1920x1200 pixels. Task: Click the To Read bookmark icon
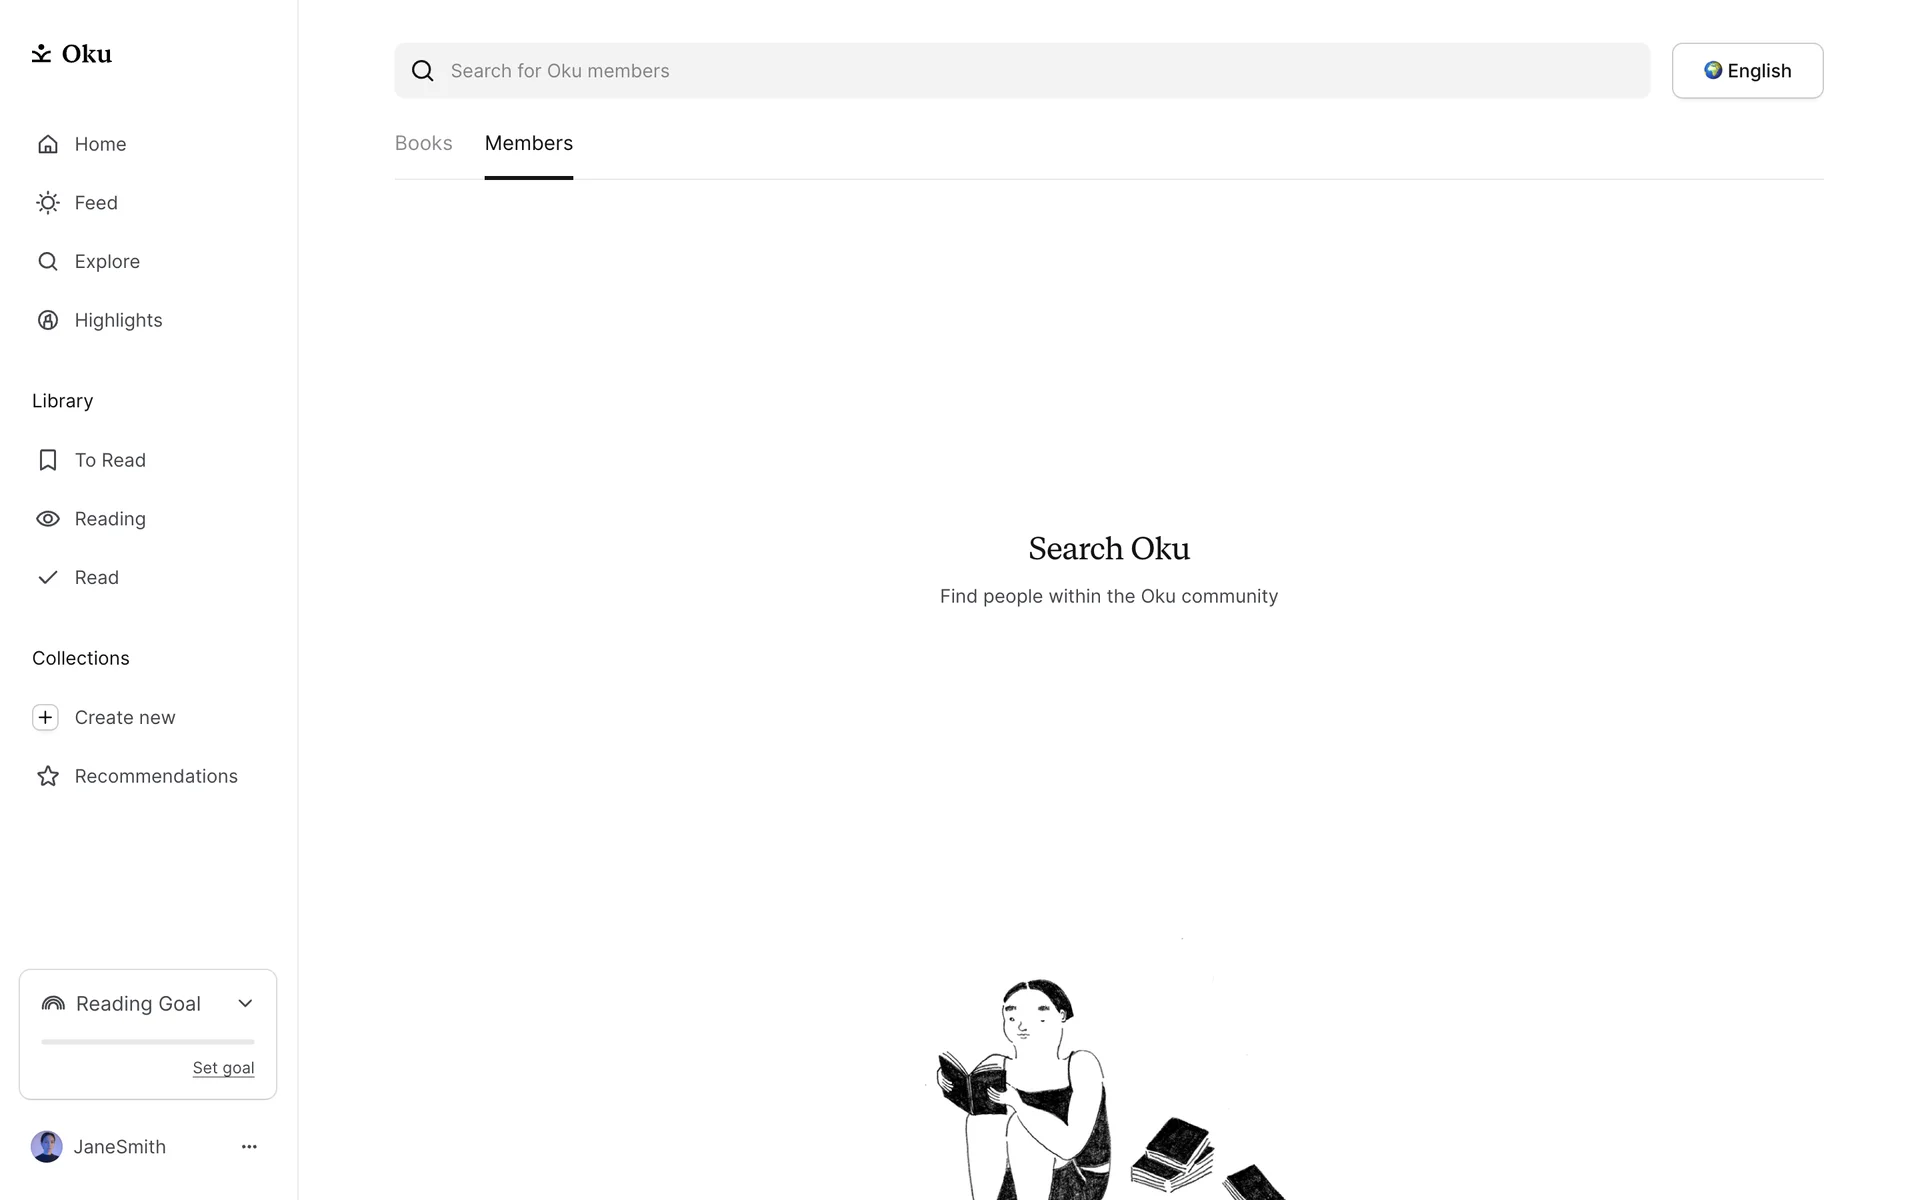(x=48, y=460)
